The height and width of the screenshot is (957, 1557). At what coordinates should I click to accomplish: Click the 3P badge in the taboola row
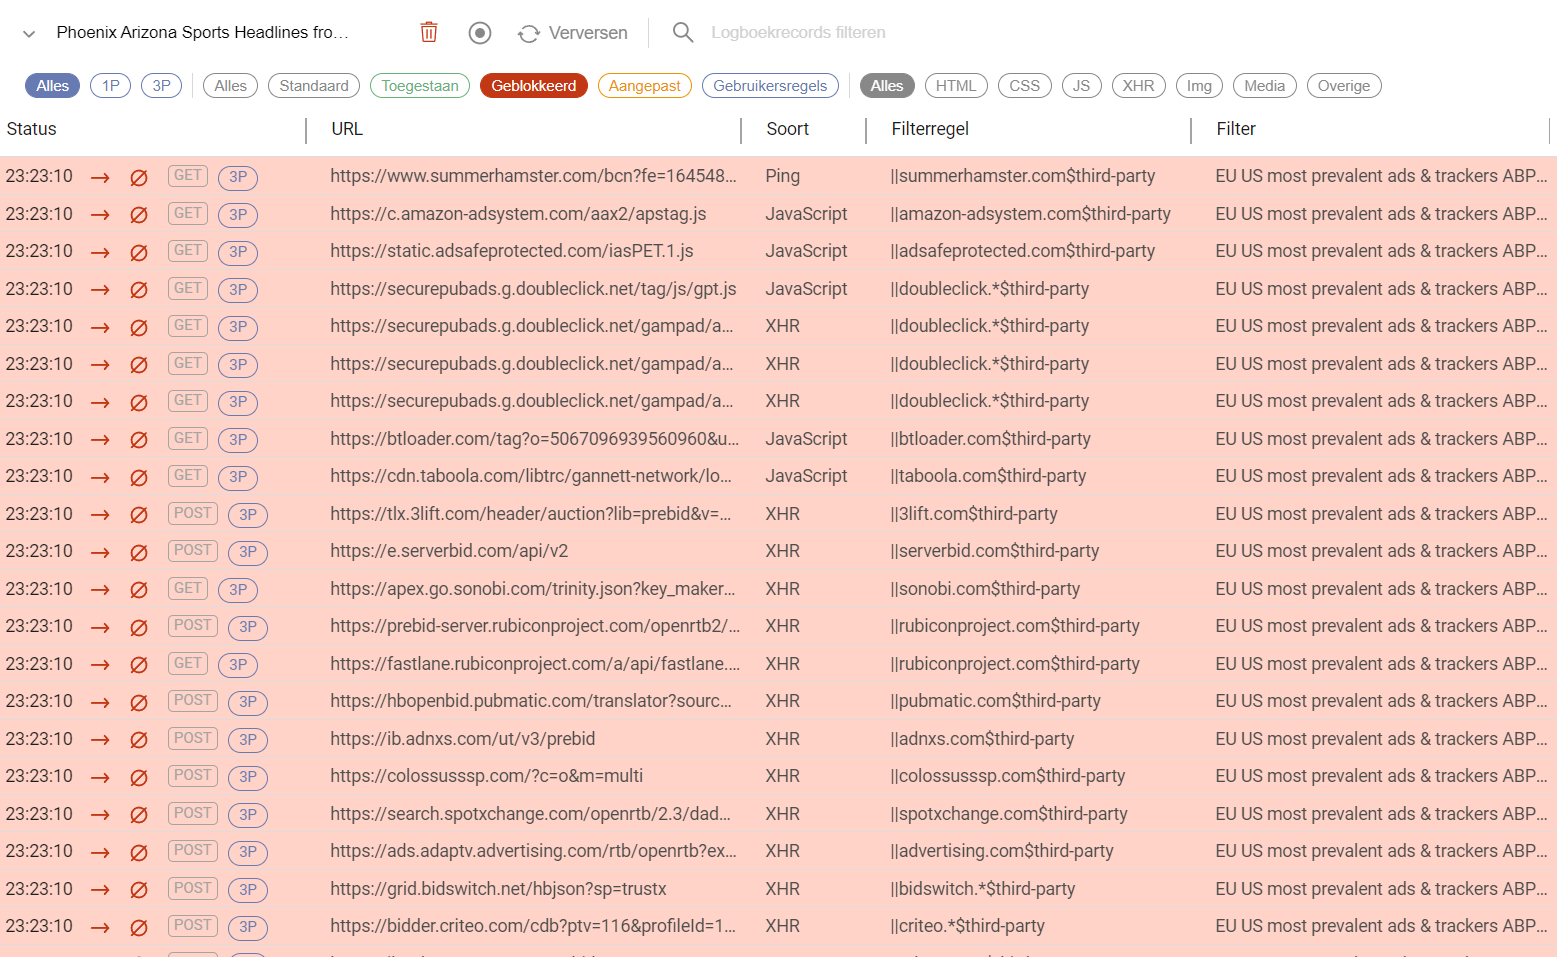click(238, 477)
